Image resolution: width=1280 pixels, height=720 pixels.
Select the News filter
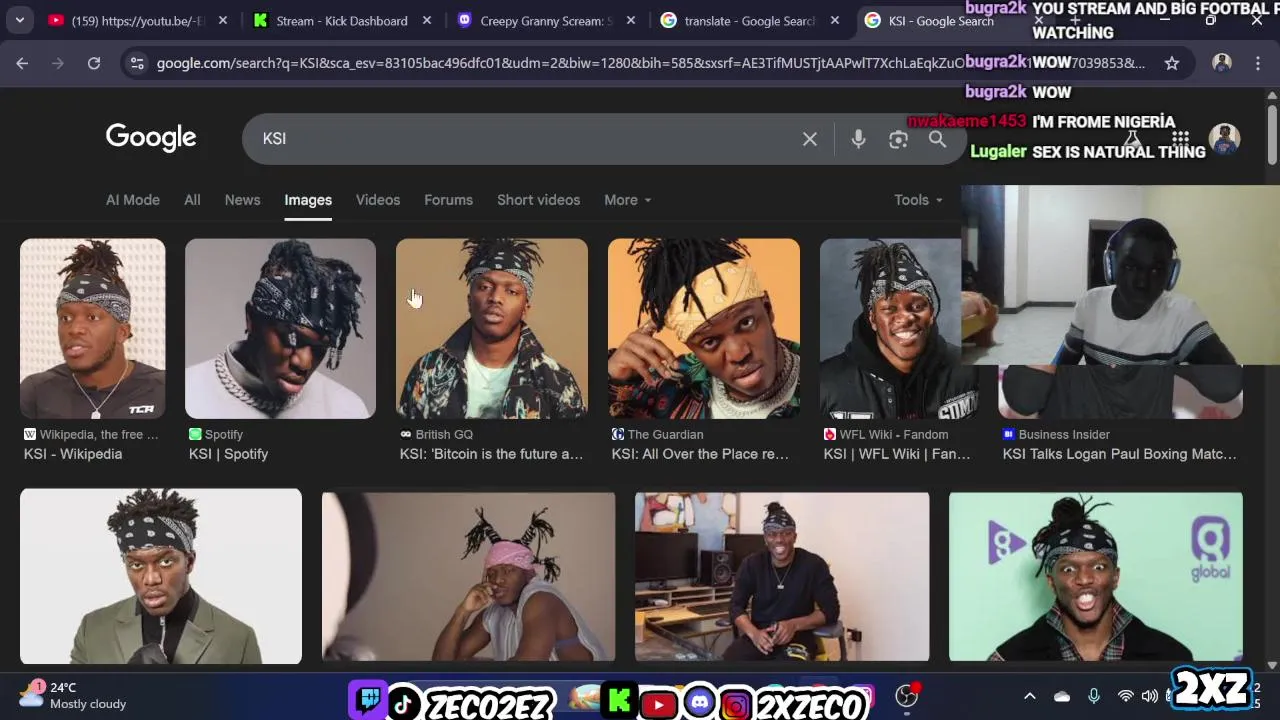click(x=242, y=200)
